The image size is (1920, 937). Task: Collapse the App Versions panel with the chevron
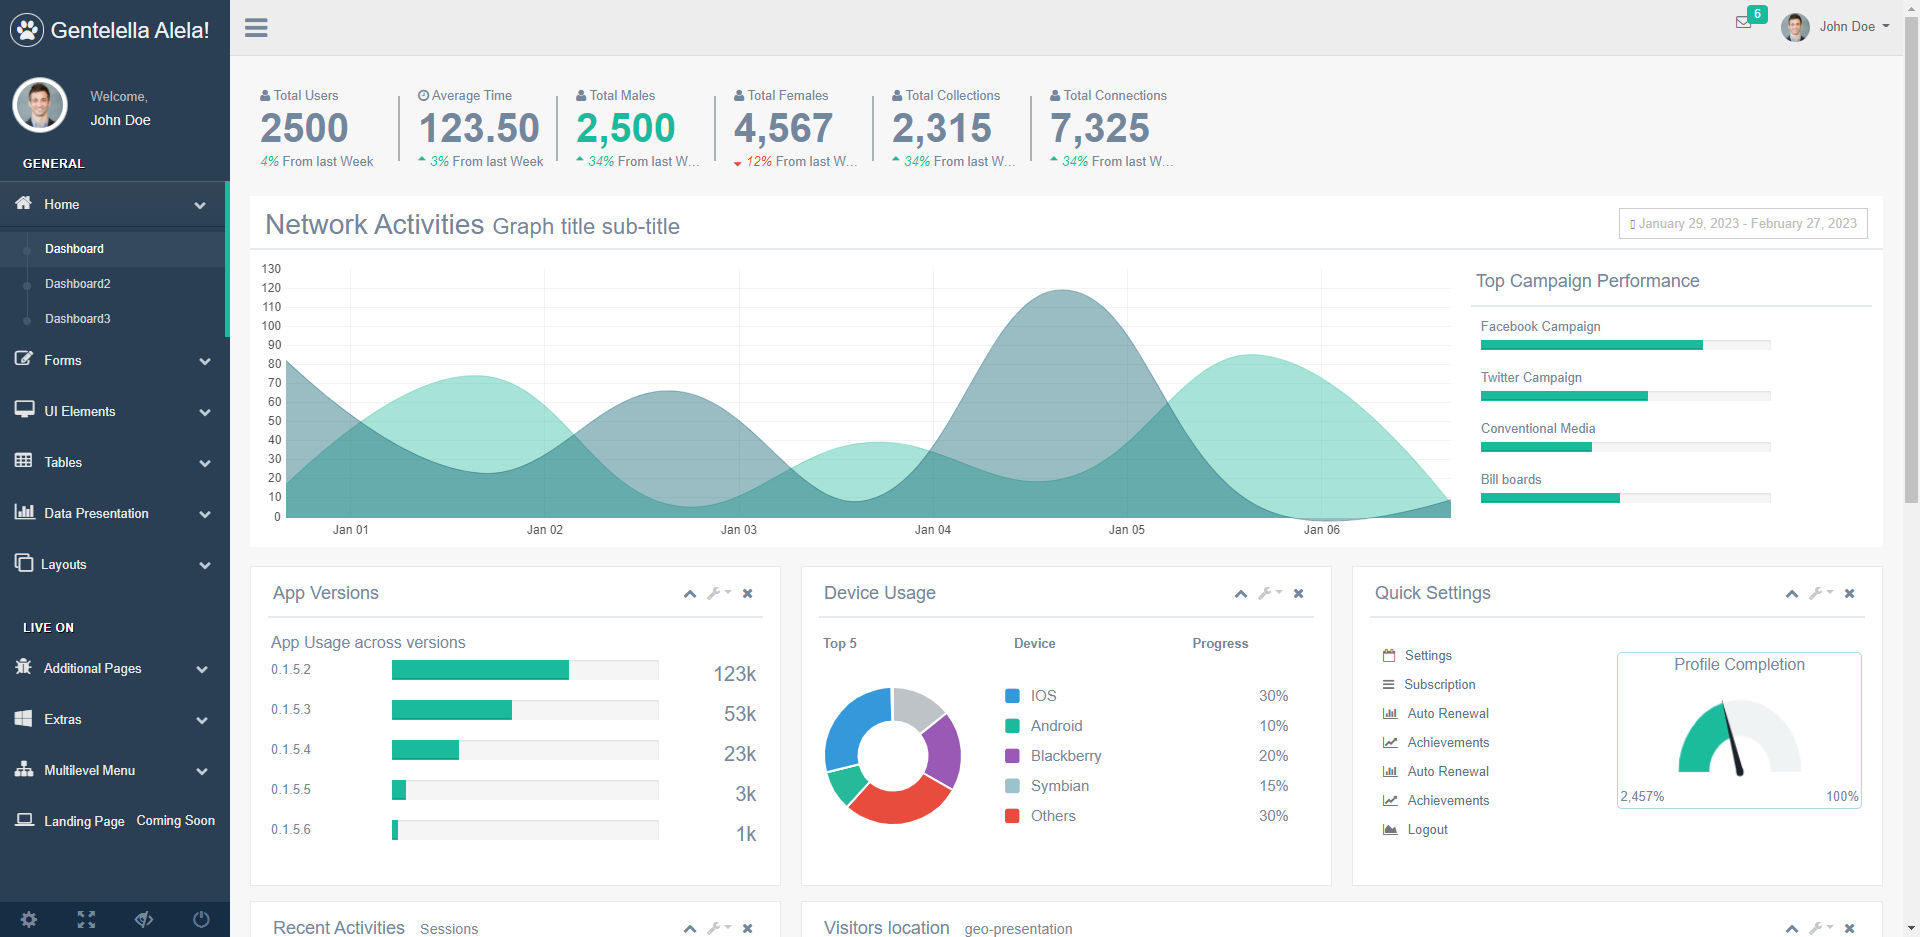pos(690,594)
